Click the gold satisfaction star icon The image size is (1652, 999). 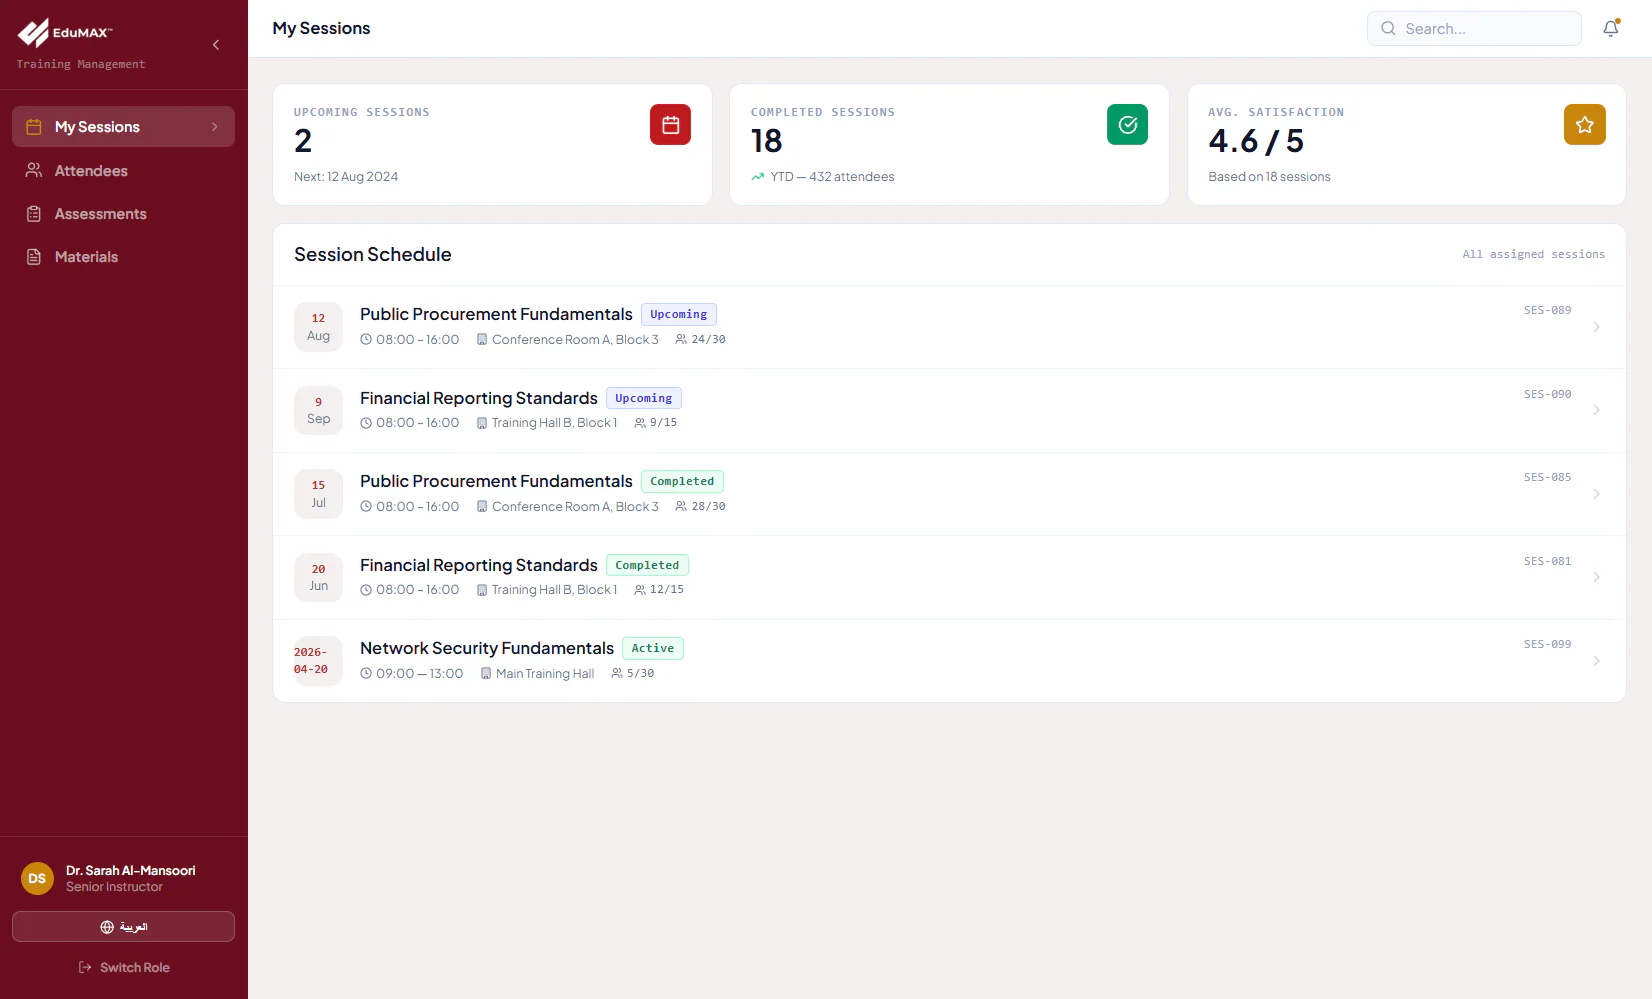[x=1584, y=125]
